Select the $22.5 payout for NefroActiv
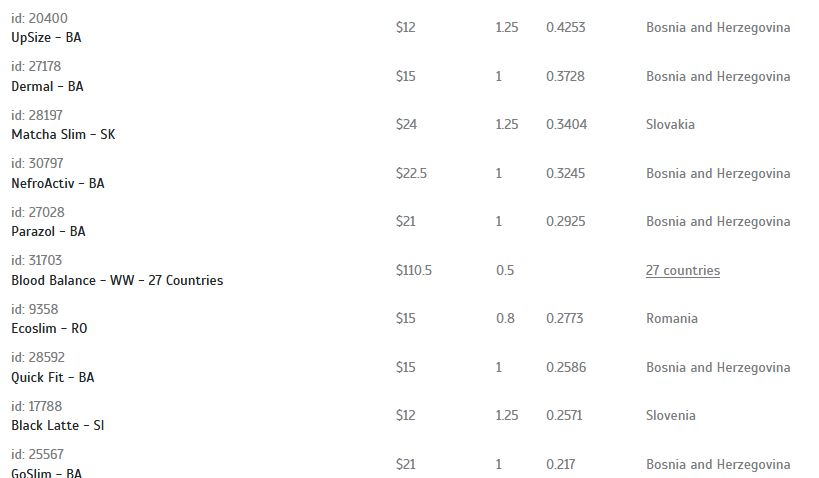Screen dimensions: 819x478 [411, 173]
